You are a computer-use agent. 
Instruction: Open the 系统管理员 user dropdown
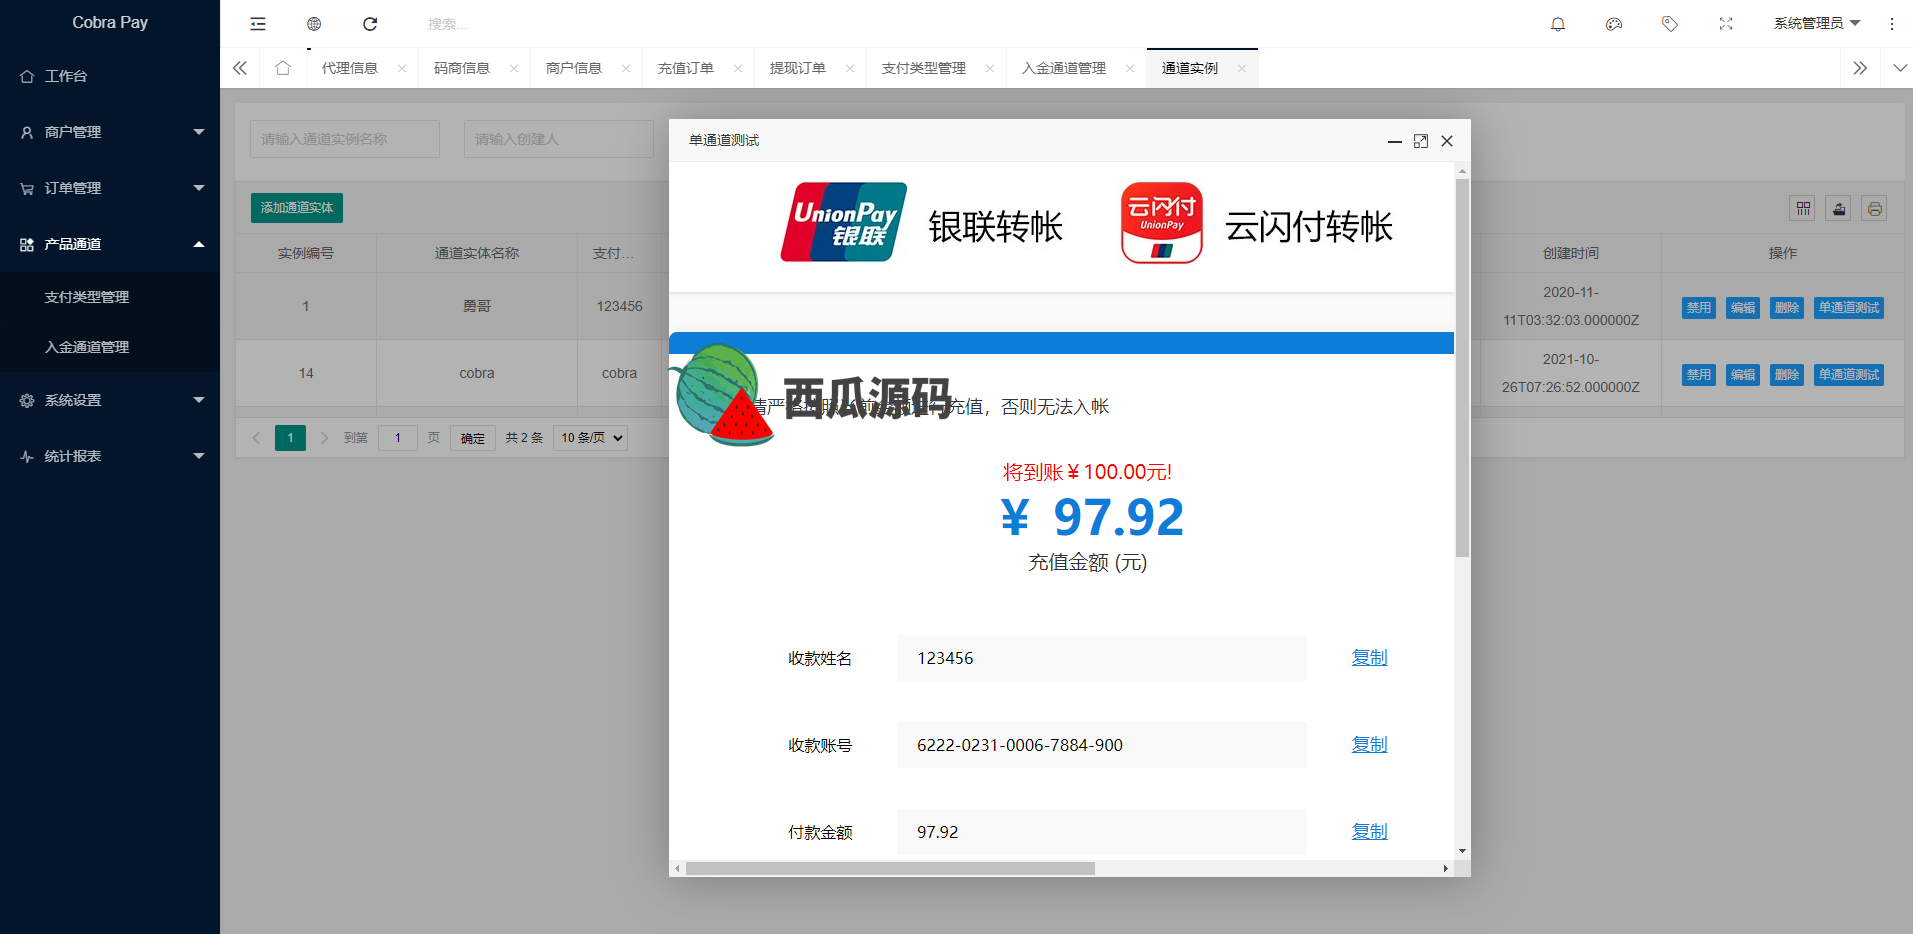[x=1816, y=23]
